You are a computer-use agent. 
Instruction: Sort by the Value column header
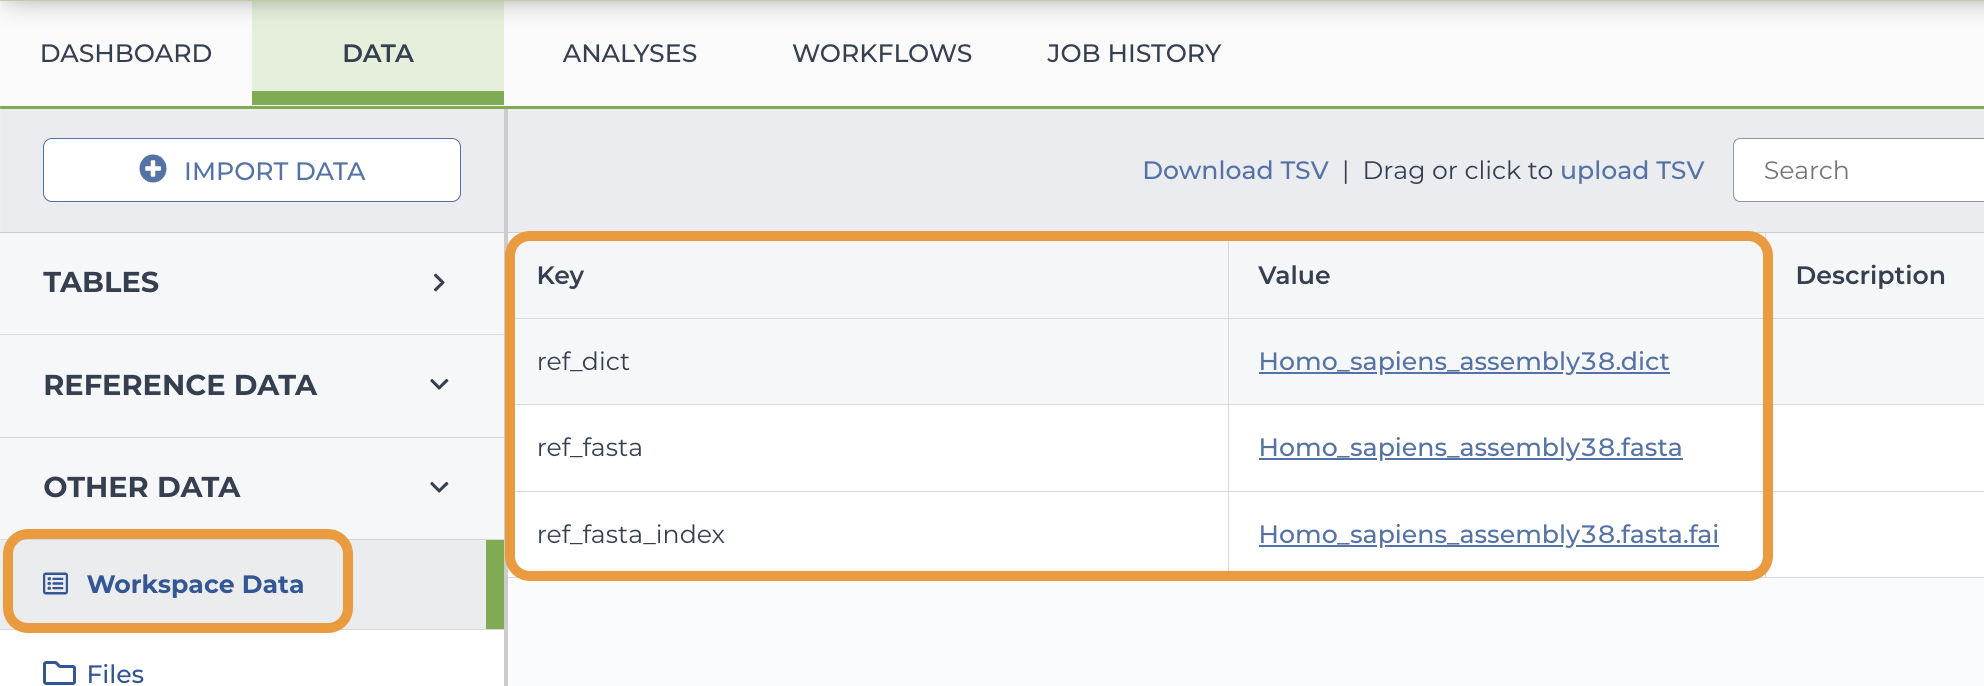[x=1294, y=275]
